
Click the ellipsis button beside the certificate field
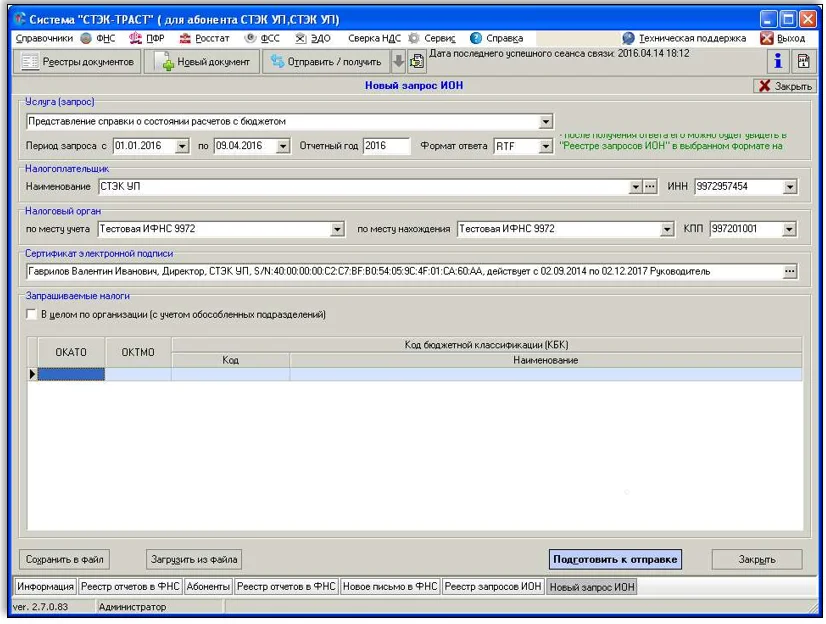790,271
